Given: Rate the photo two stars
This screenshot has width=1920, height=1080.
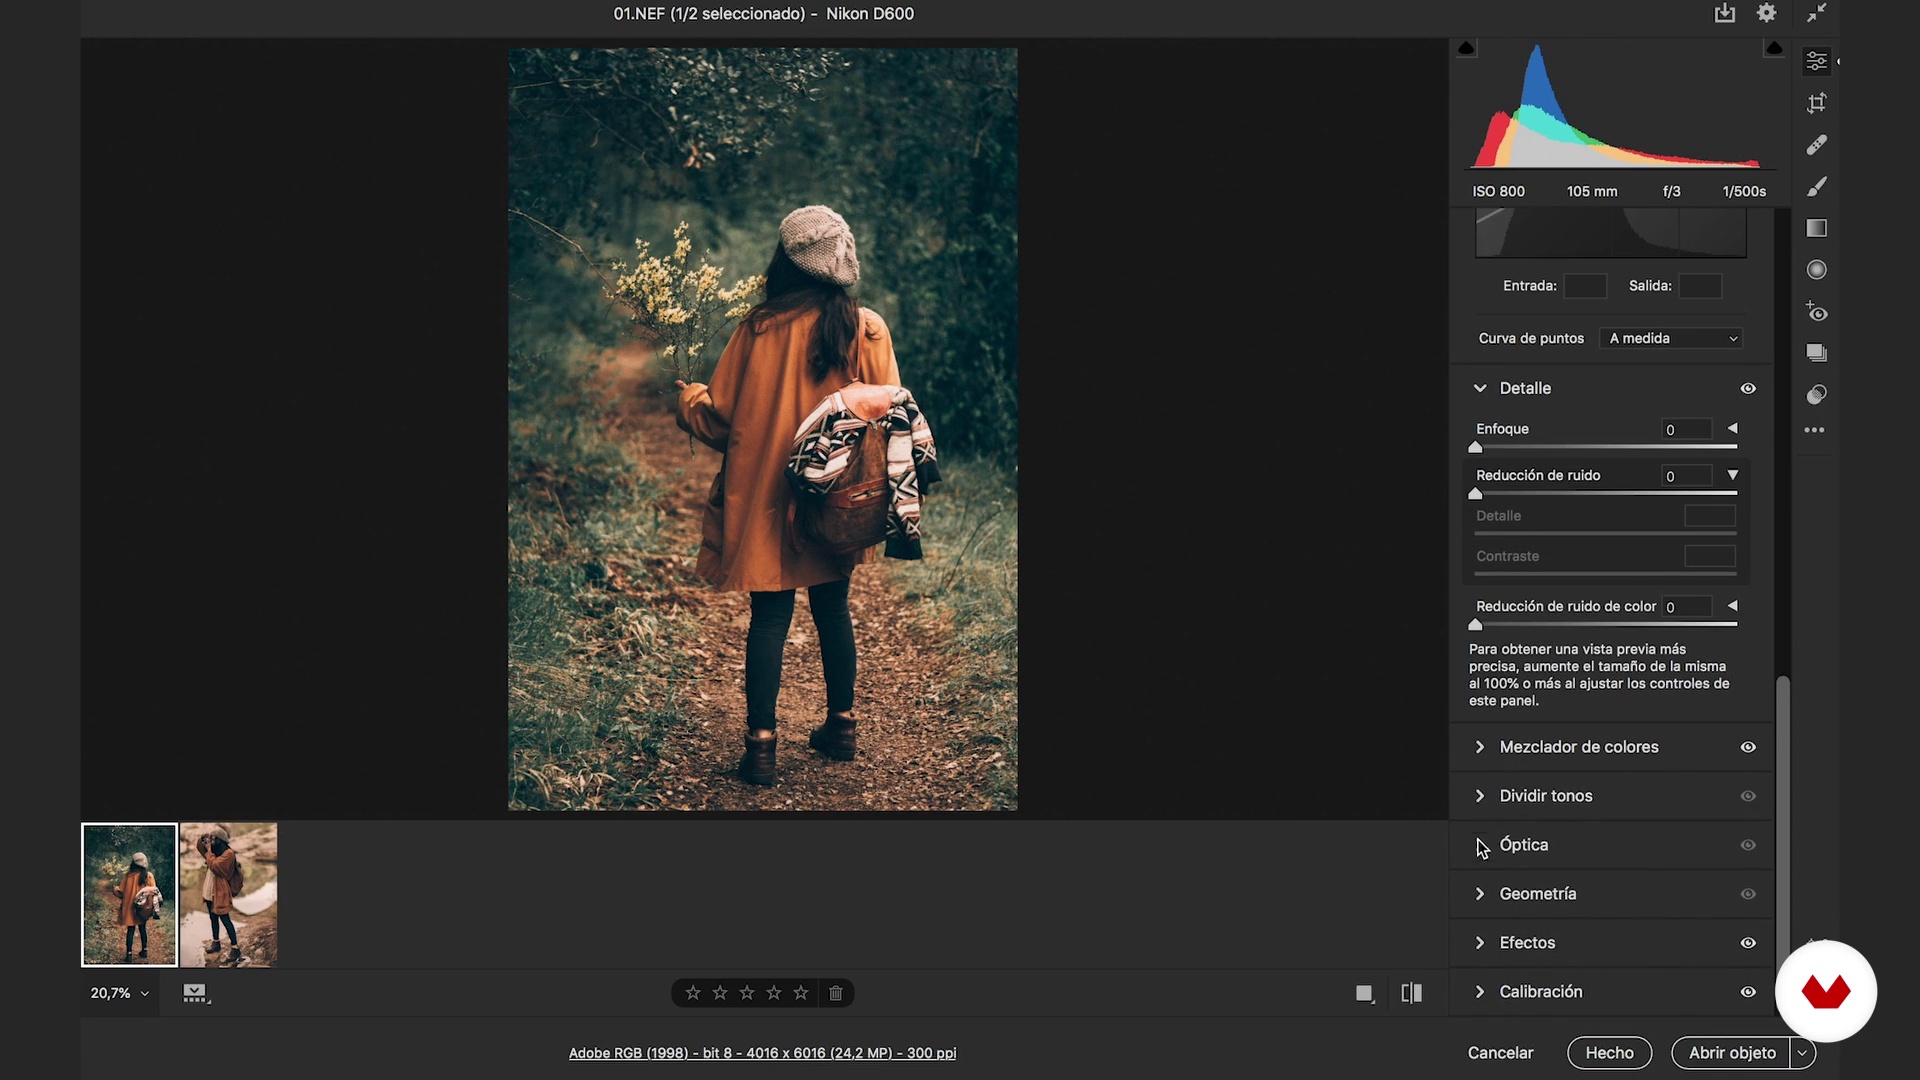Looking at the screenshot, I should 720,993.
